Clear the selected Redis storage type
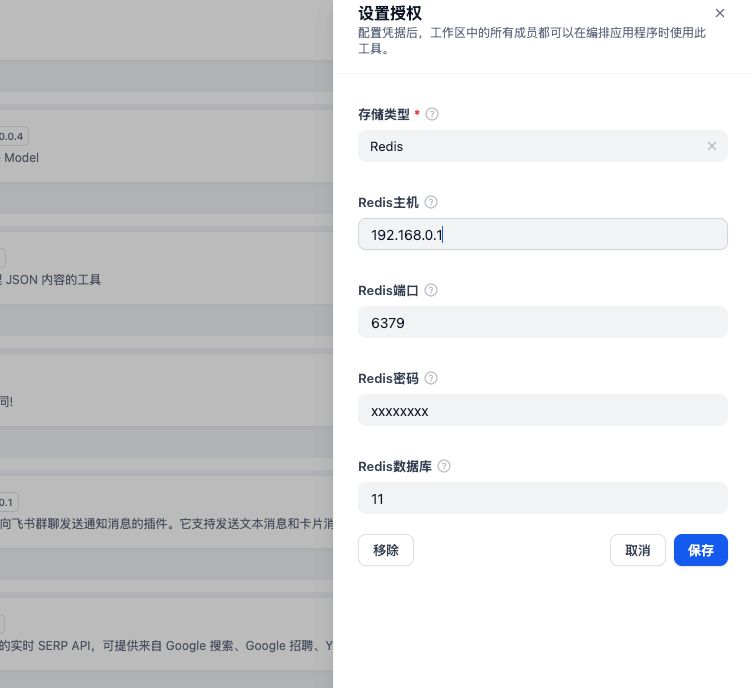Viewport: 752px width, 688px height. click(712, 146)
